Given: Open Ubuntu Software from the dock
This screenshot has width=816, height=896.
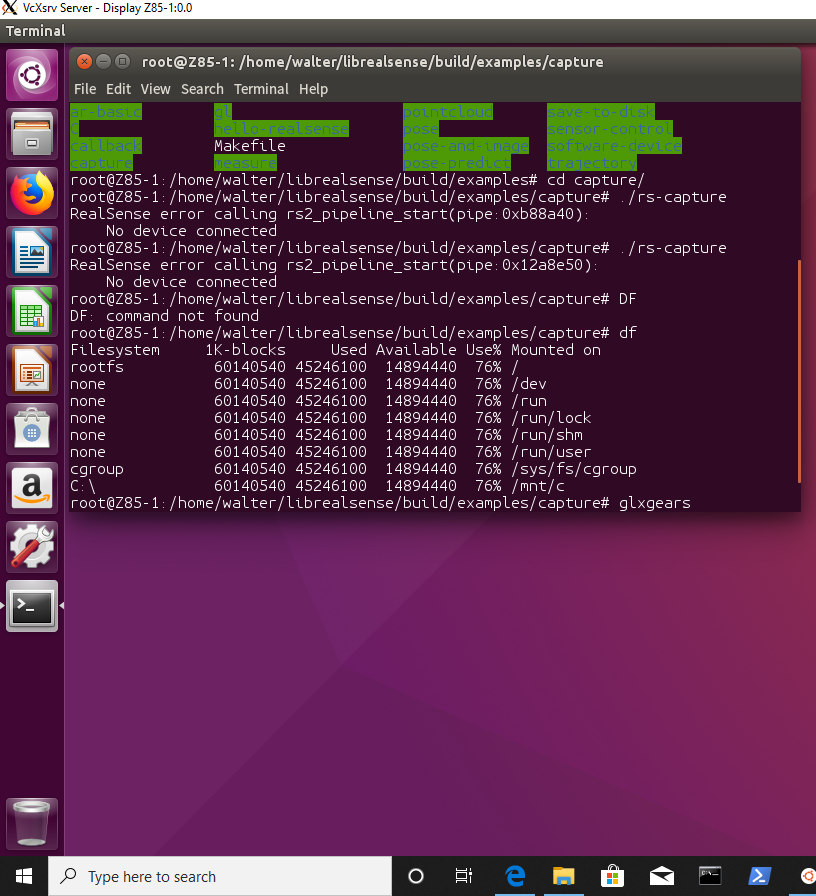Looking at the screenshot, I should pos(31,429).
